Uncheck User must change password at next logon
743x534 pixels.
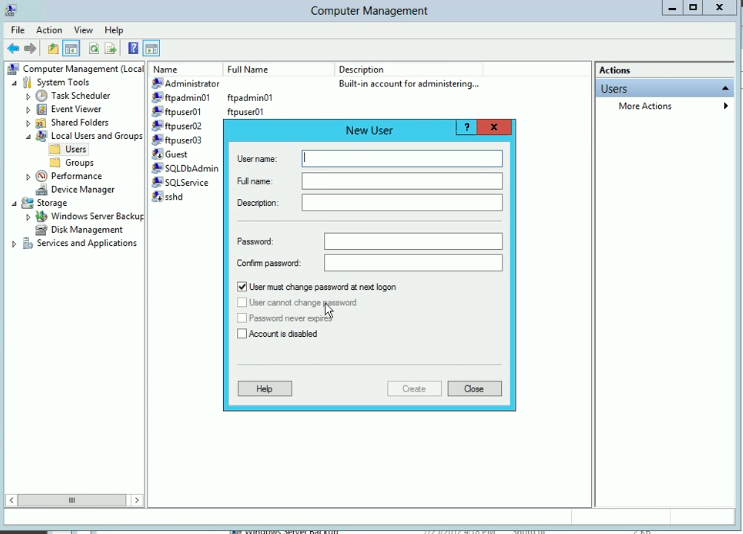click(242, 287)
